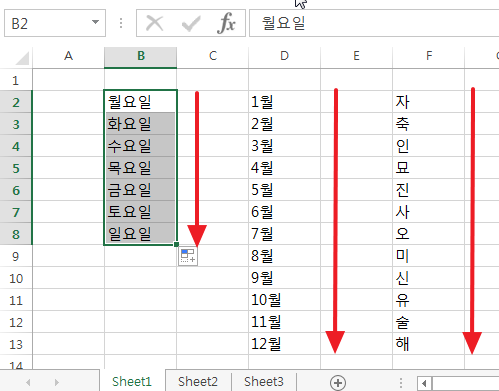
Task: Select cell containing 진
Action: 429,190
